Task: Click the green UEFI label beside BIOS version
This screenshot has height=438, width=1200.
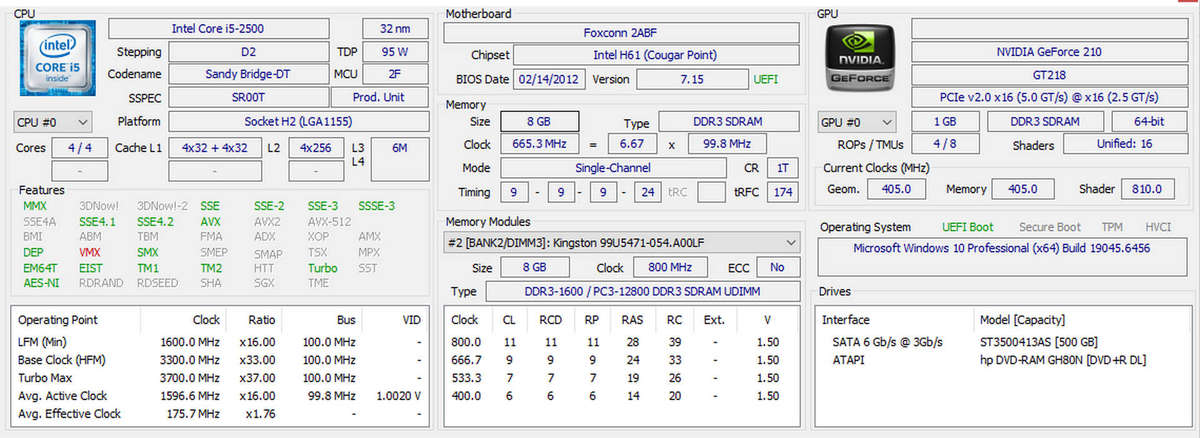Action: pos(765,79)
